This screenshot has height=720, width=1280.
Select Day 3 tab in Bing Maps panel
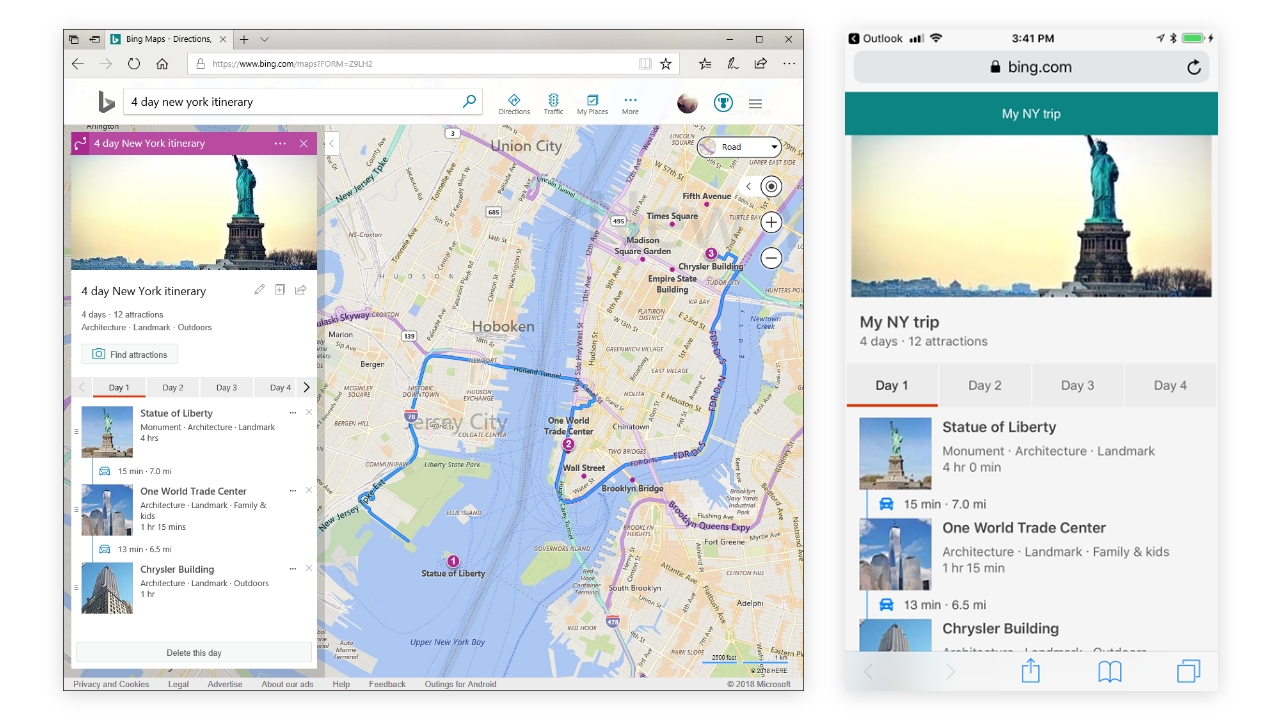point(227,388)
